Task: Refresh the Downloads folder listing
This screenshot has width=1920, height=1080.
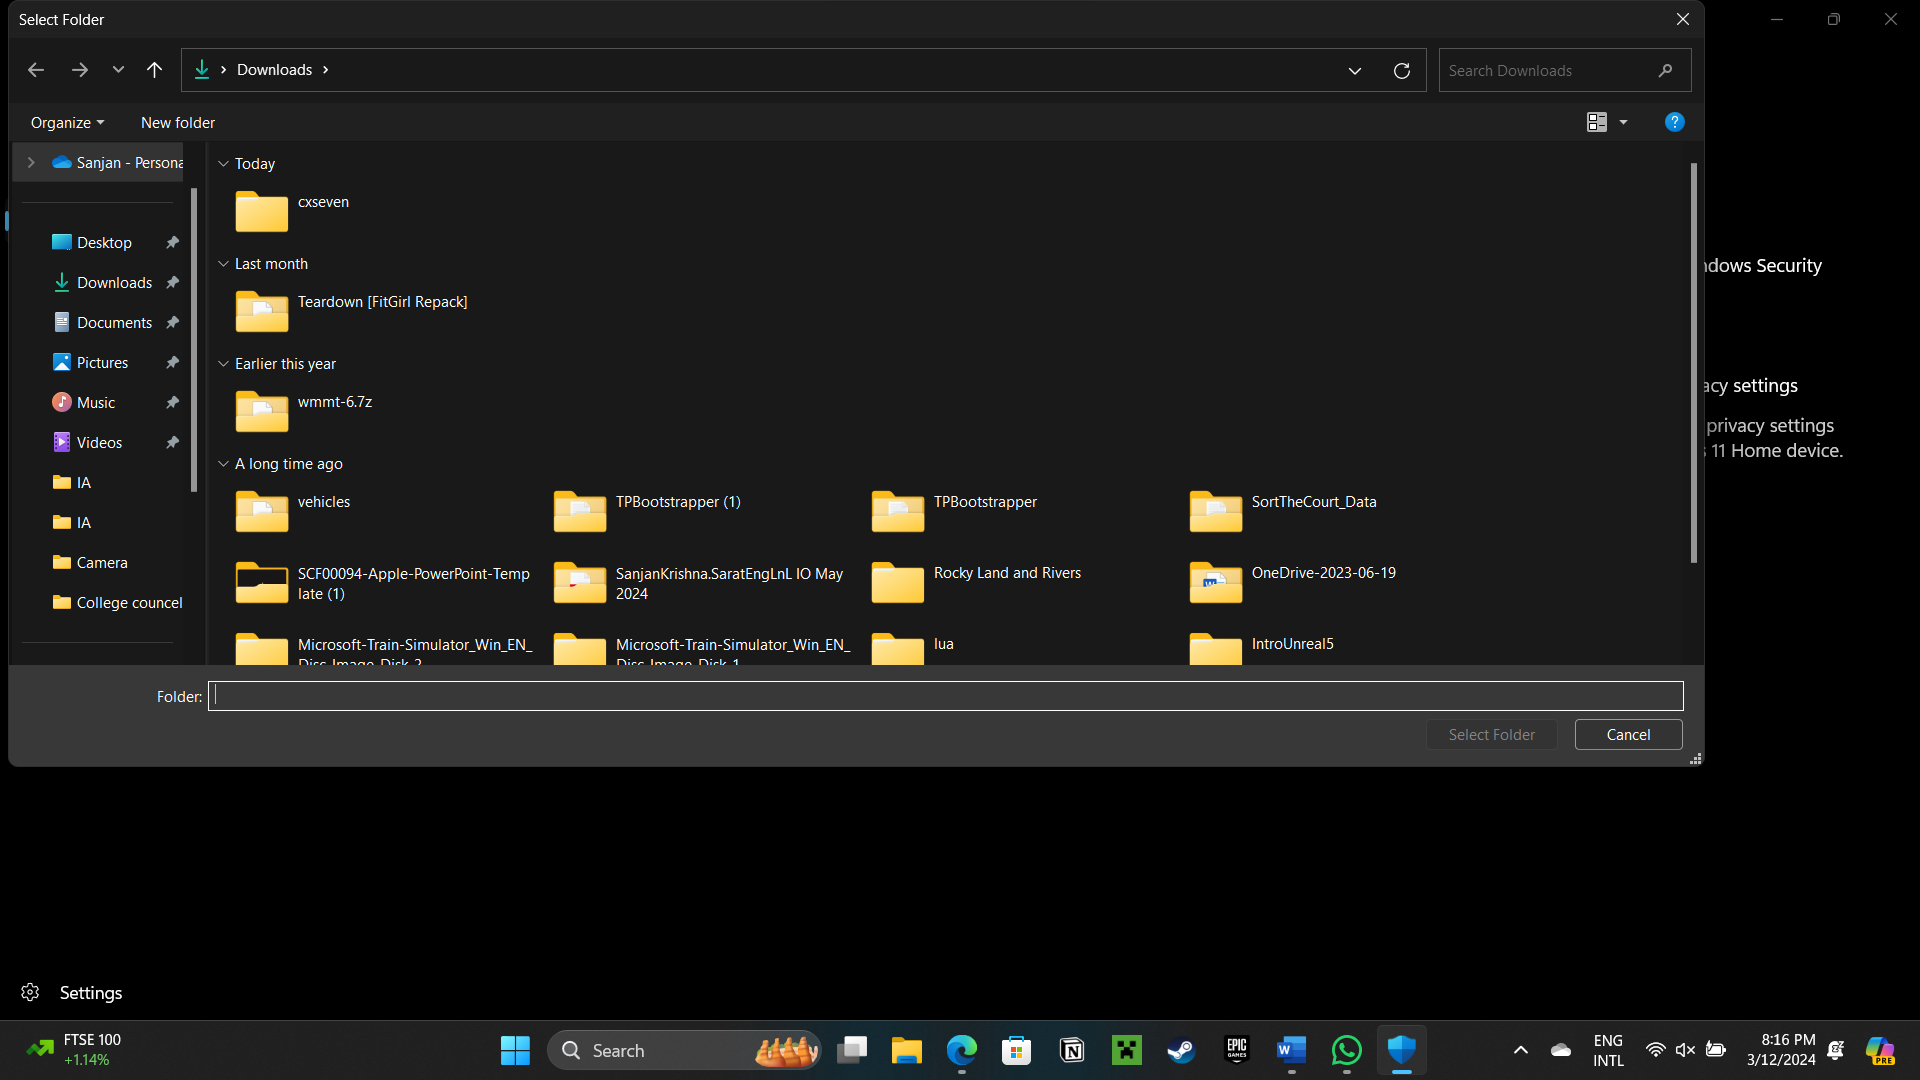Action: coord(1401,71)
